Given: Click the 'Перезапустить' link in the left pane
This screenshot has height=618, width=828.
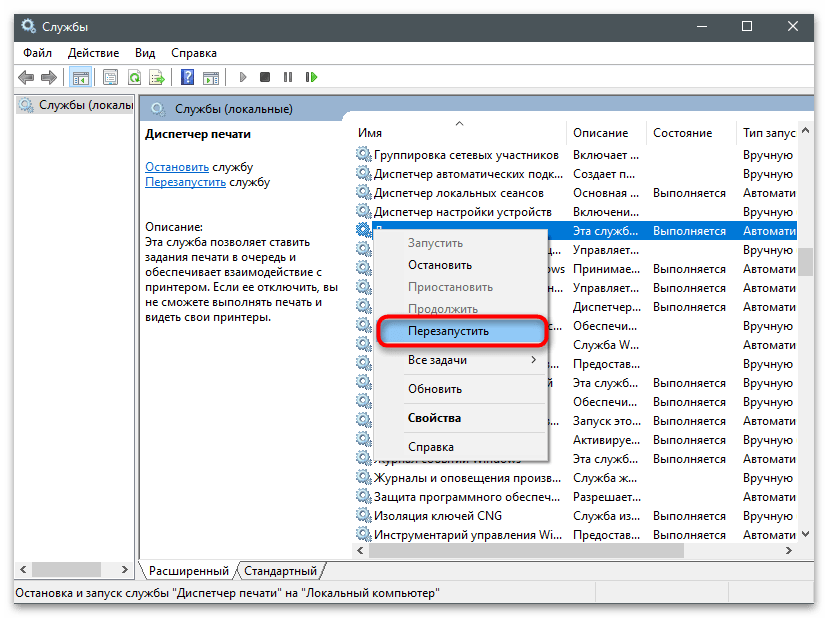Looking at the screenshot, I should [186, 183].
